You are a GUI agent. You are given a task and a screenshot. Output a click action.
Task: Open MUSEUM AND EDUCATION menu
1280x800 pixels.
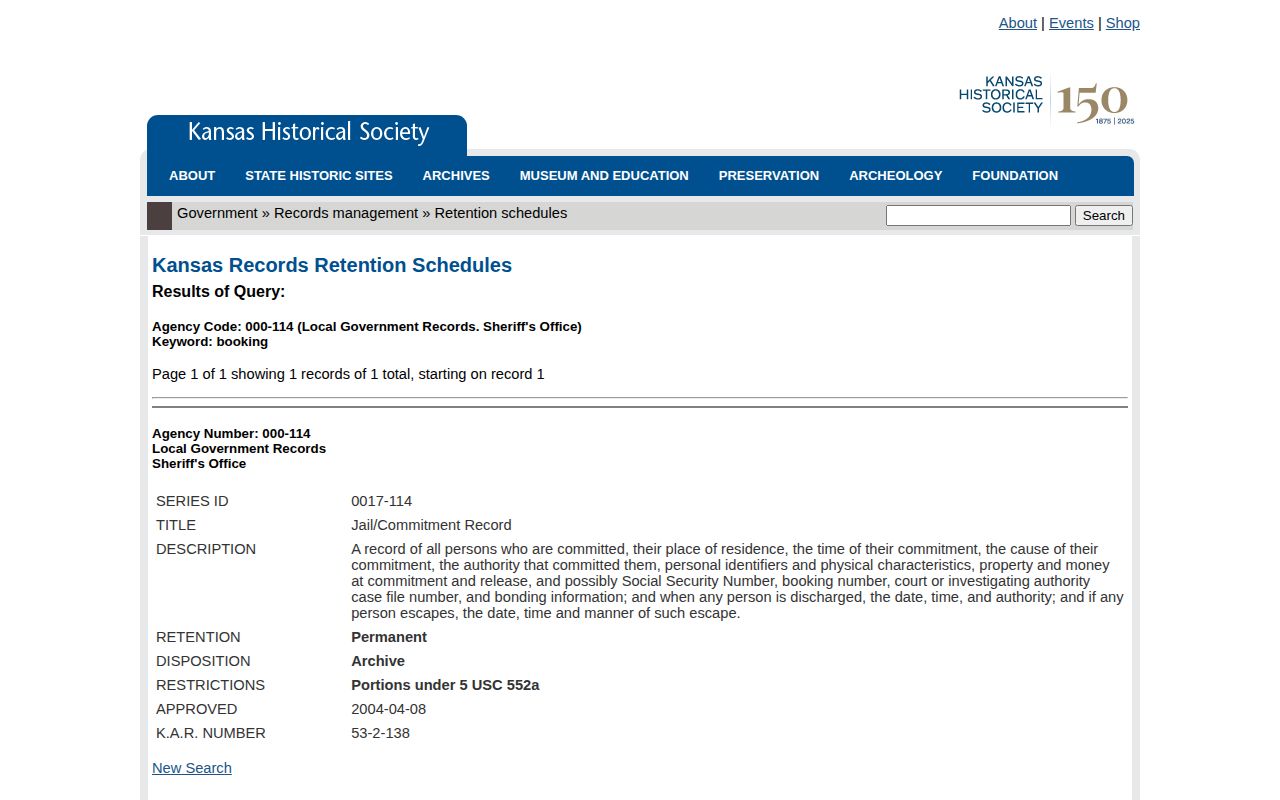pos(604,176)
